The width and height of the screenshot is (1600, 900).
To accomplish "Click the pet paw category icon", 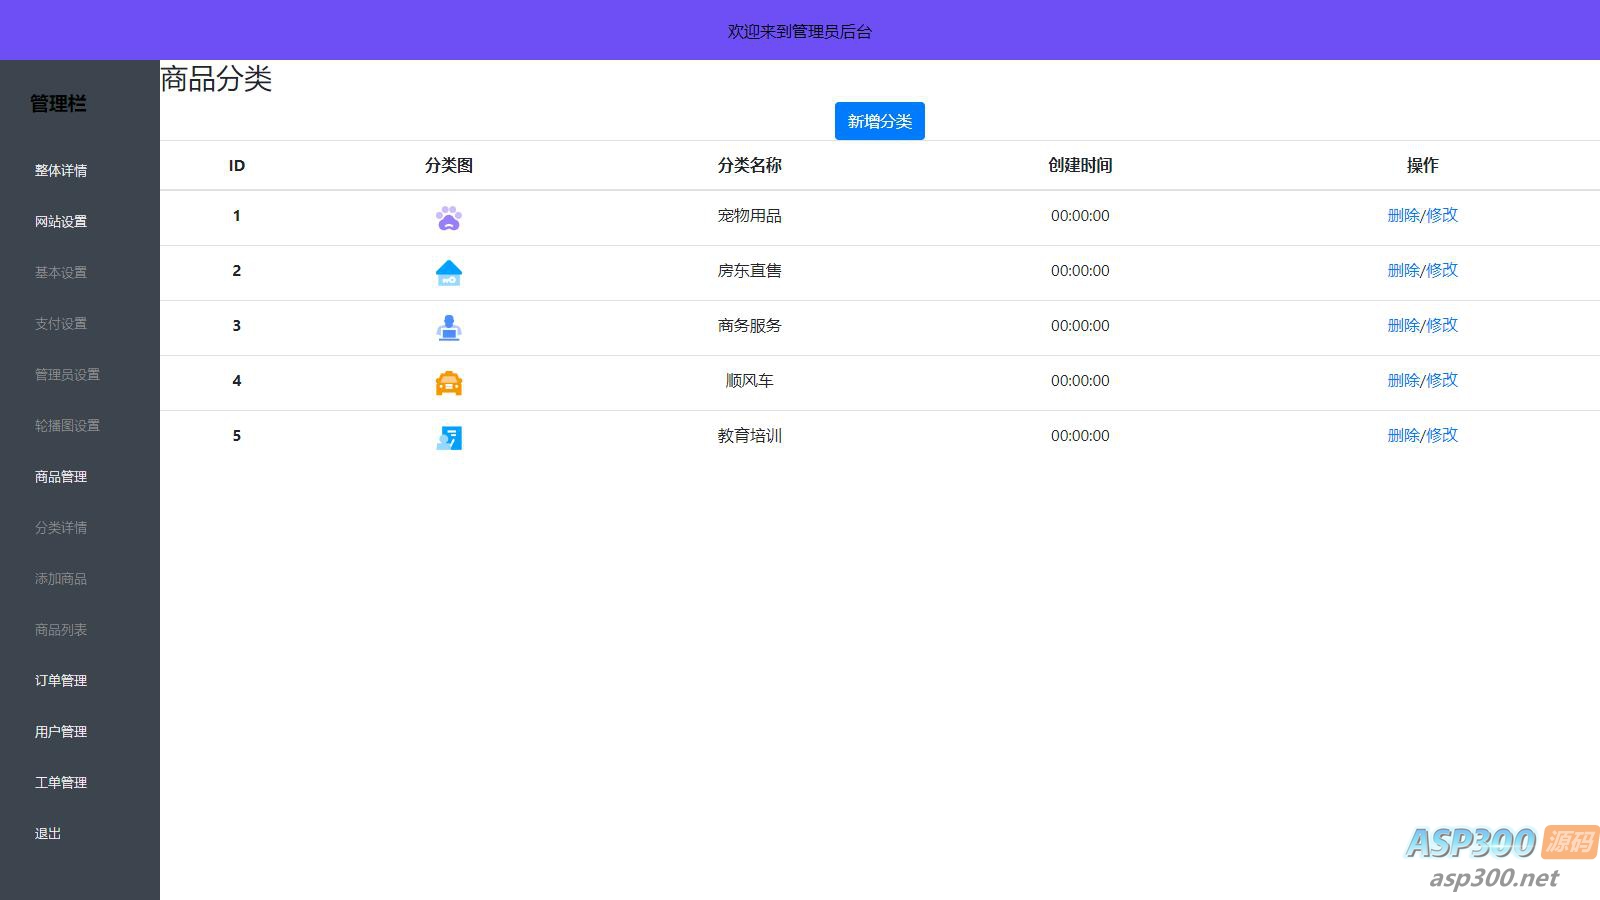I will pyautogui.click(x=449, y=218).
